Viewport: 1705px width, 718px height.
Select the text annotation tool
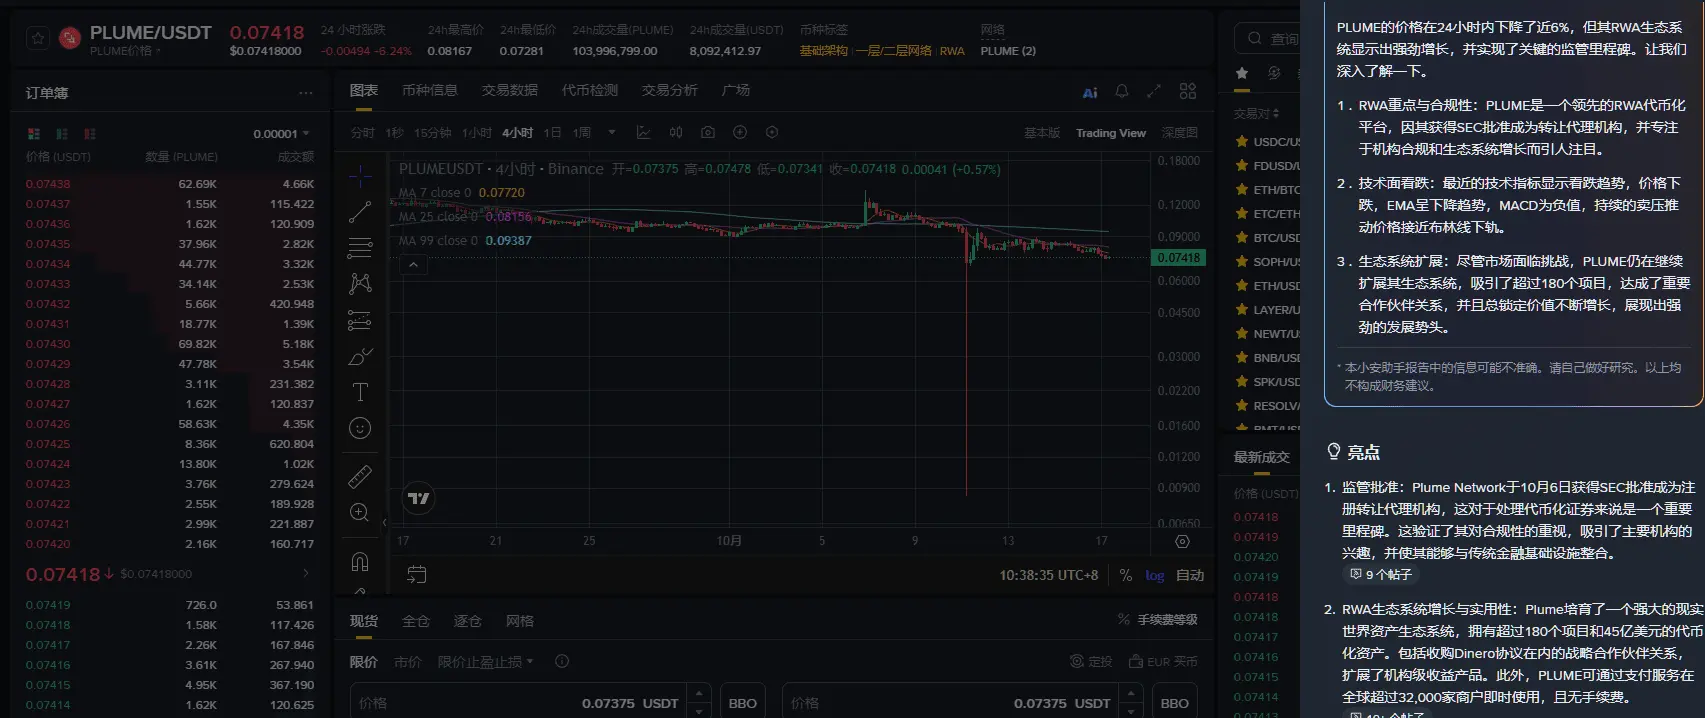coord(360,392)
